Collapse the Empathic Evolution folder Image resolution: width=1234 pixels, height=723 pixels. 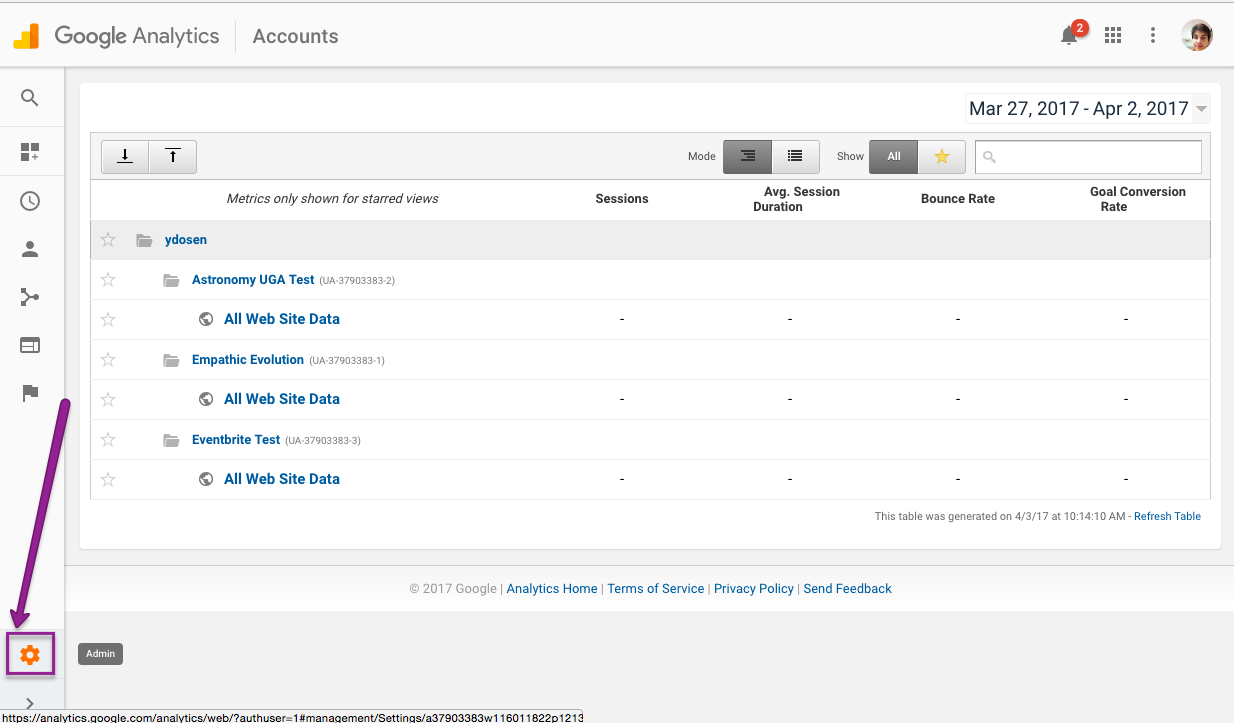(171, 360)
